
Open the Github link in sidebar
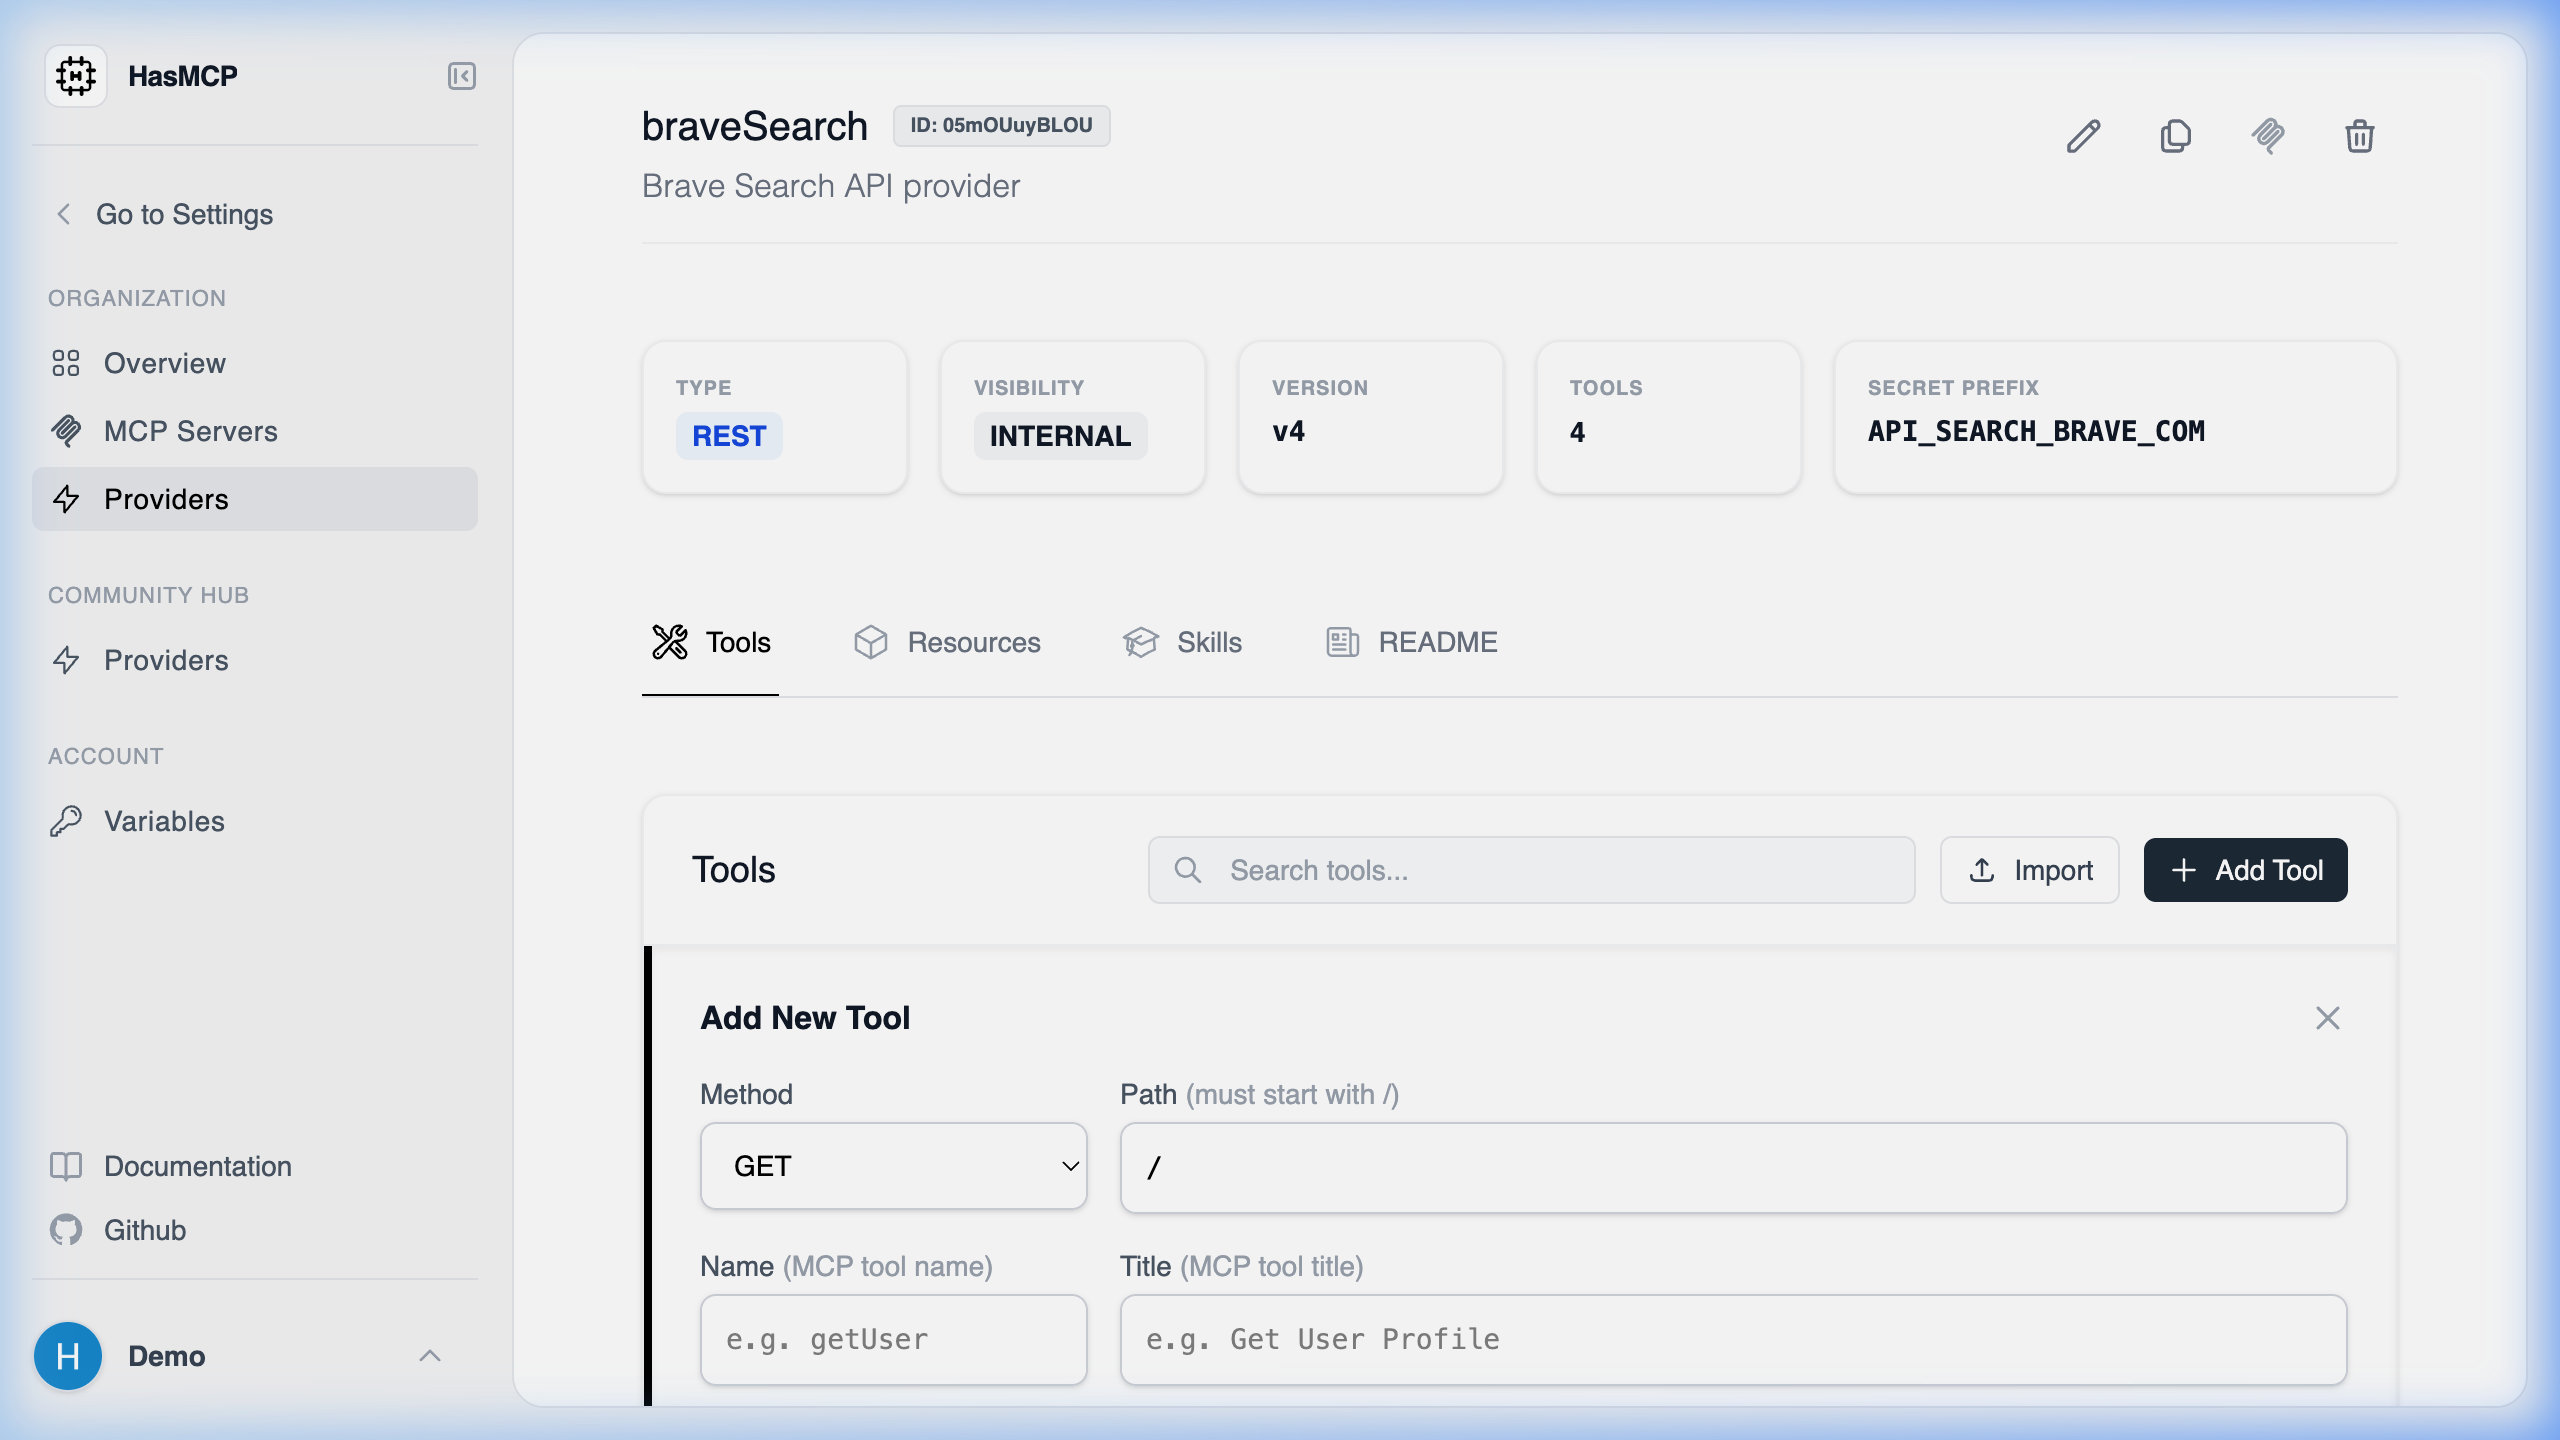coord(144,1230)
